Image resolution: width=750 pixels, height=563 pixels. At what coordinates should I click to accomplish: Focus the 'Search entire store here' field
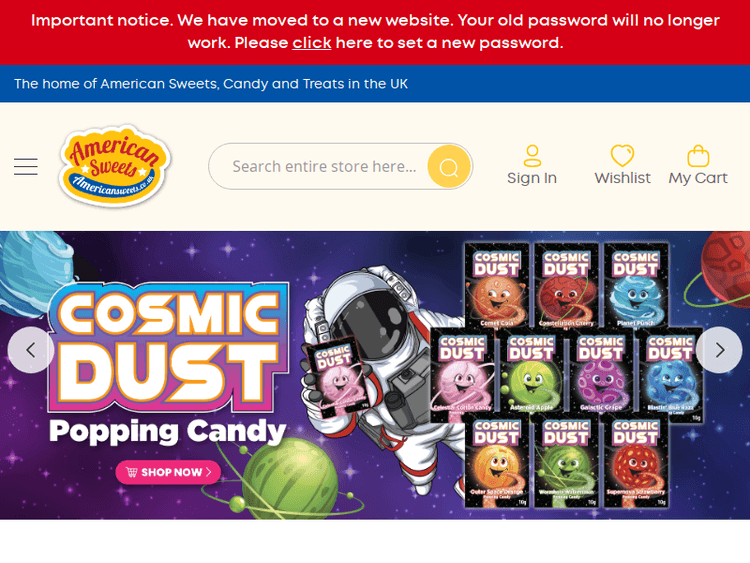(324, 166)
